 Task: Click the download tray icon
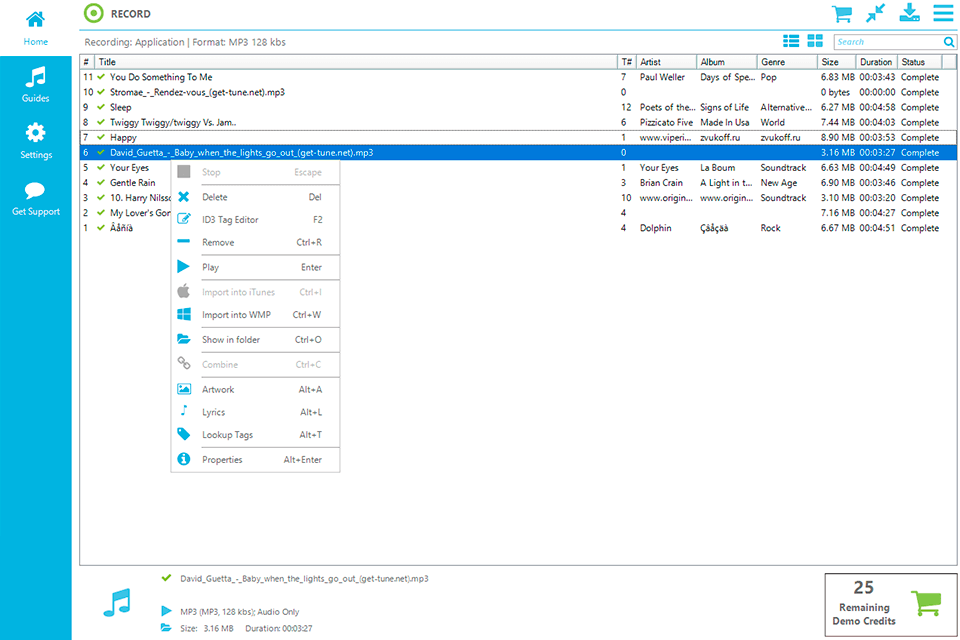click(909, 13)
